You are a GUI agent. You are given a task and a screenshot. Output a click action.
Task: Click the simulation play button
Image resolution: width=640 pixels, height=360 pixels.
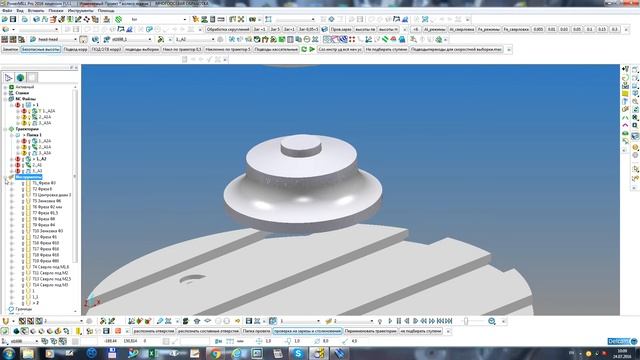[390, 321]
